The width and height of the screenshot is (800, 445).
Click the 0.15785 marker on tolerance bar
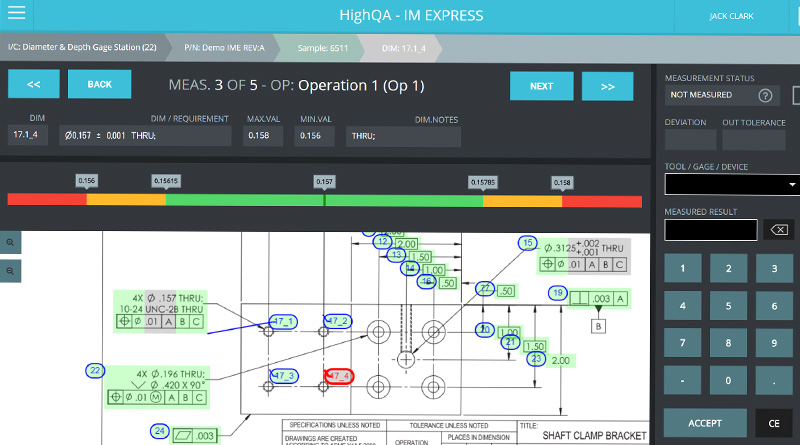483,182
